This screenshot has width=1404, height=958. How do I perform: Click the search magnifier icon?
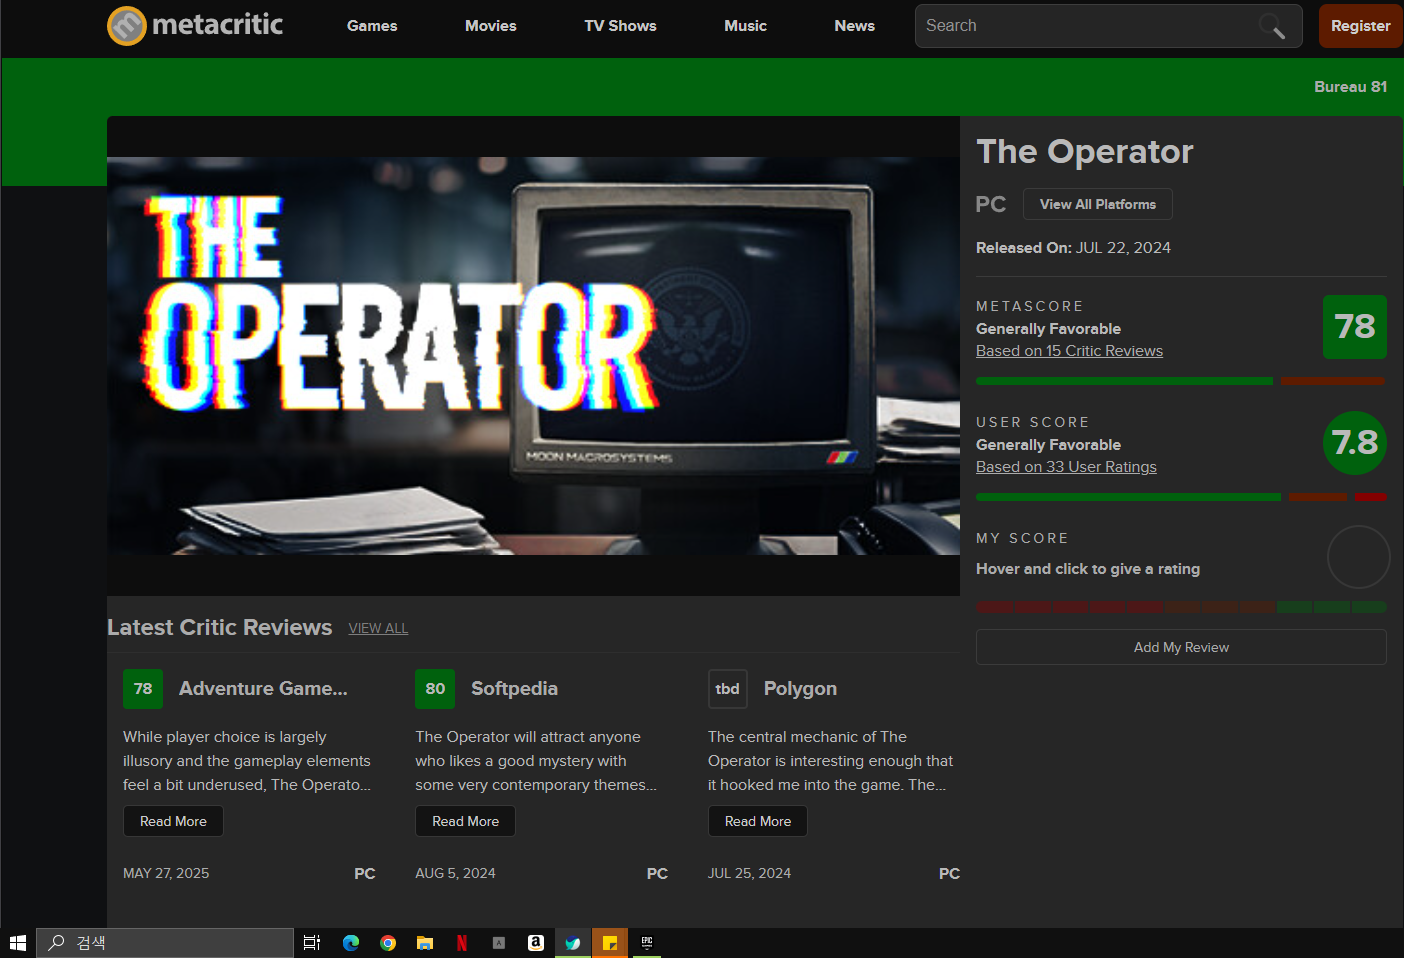click(1272, 26)
